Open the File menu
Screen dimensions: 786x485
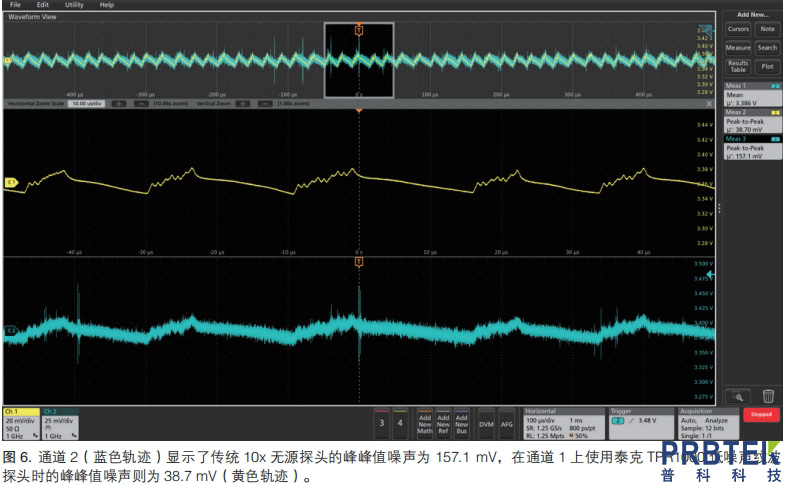(15, 5)
